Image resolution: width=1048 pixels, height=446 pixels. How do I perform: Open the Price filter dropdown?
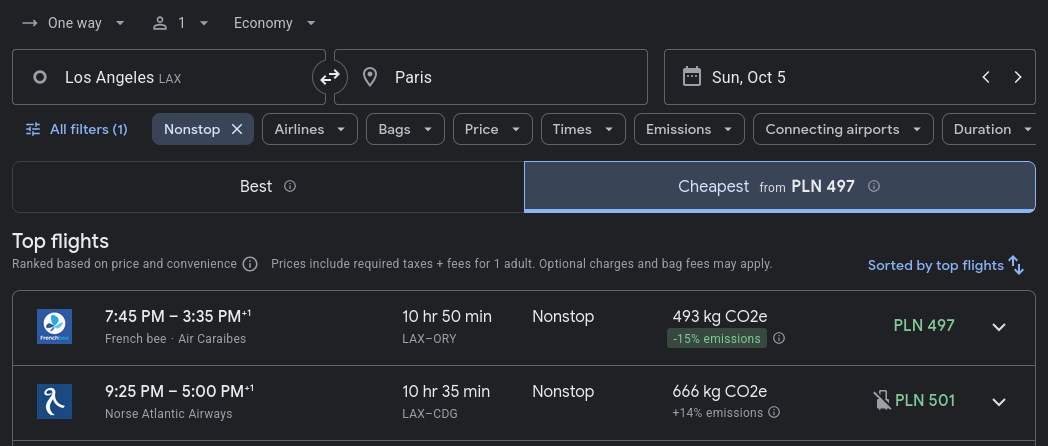[x=493, y=129]
